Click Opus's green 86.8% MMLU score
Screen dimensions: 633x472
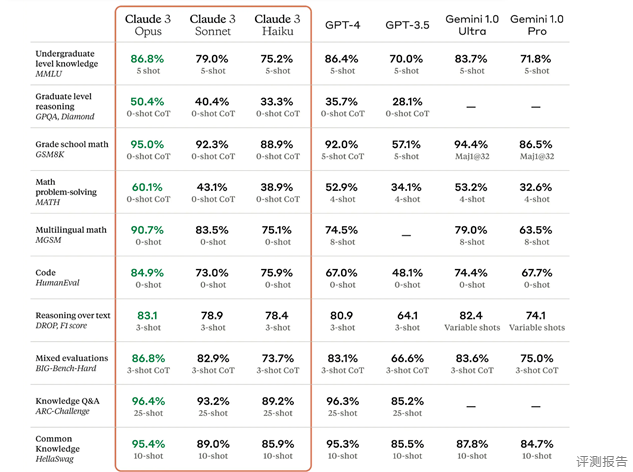(x=147, y=59)
